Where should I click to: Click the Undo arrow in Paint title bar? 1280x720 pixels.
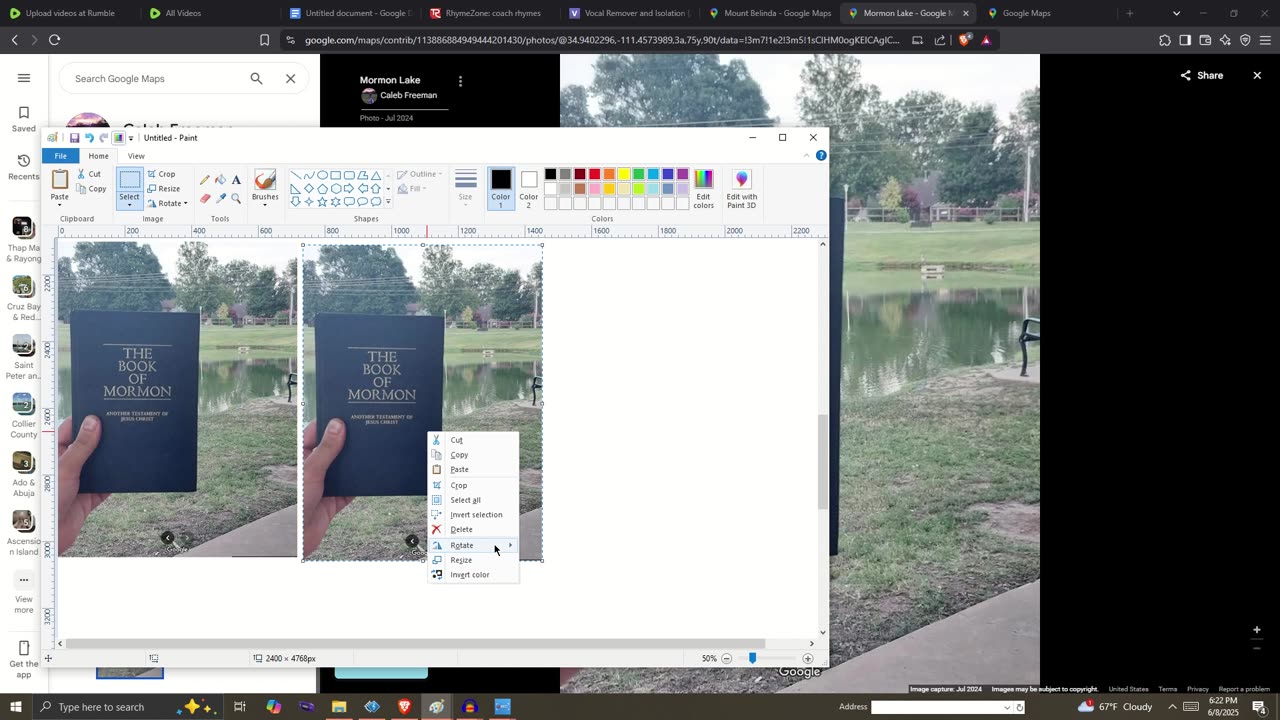tap(89, 138)
